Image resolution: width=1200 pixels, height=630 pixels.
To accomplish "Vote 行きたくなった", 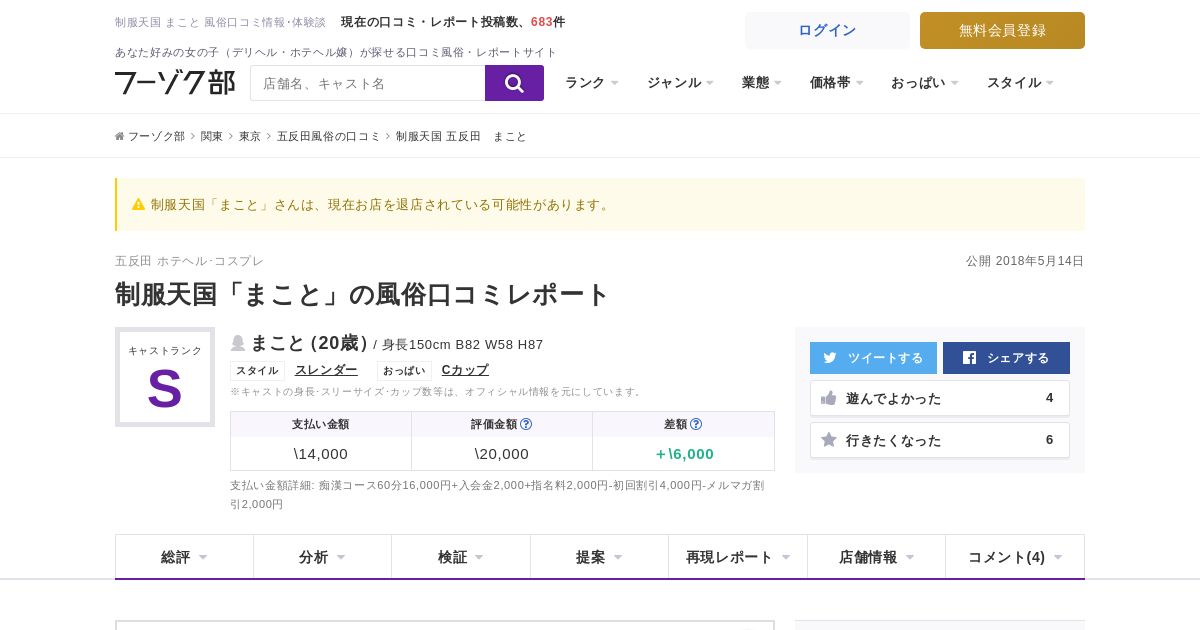I will (x=940, y=440).
